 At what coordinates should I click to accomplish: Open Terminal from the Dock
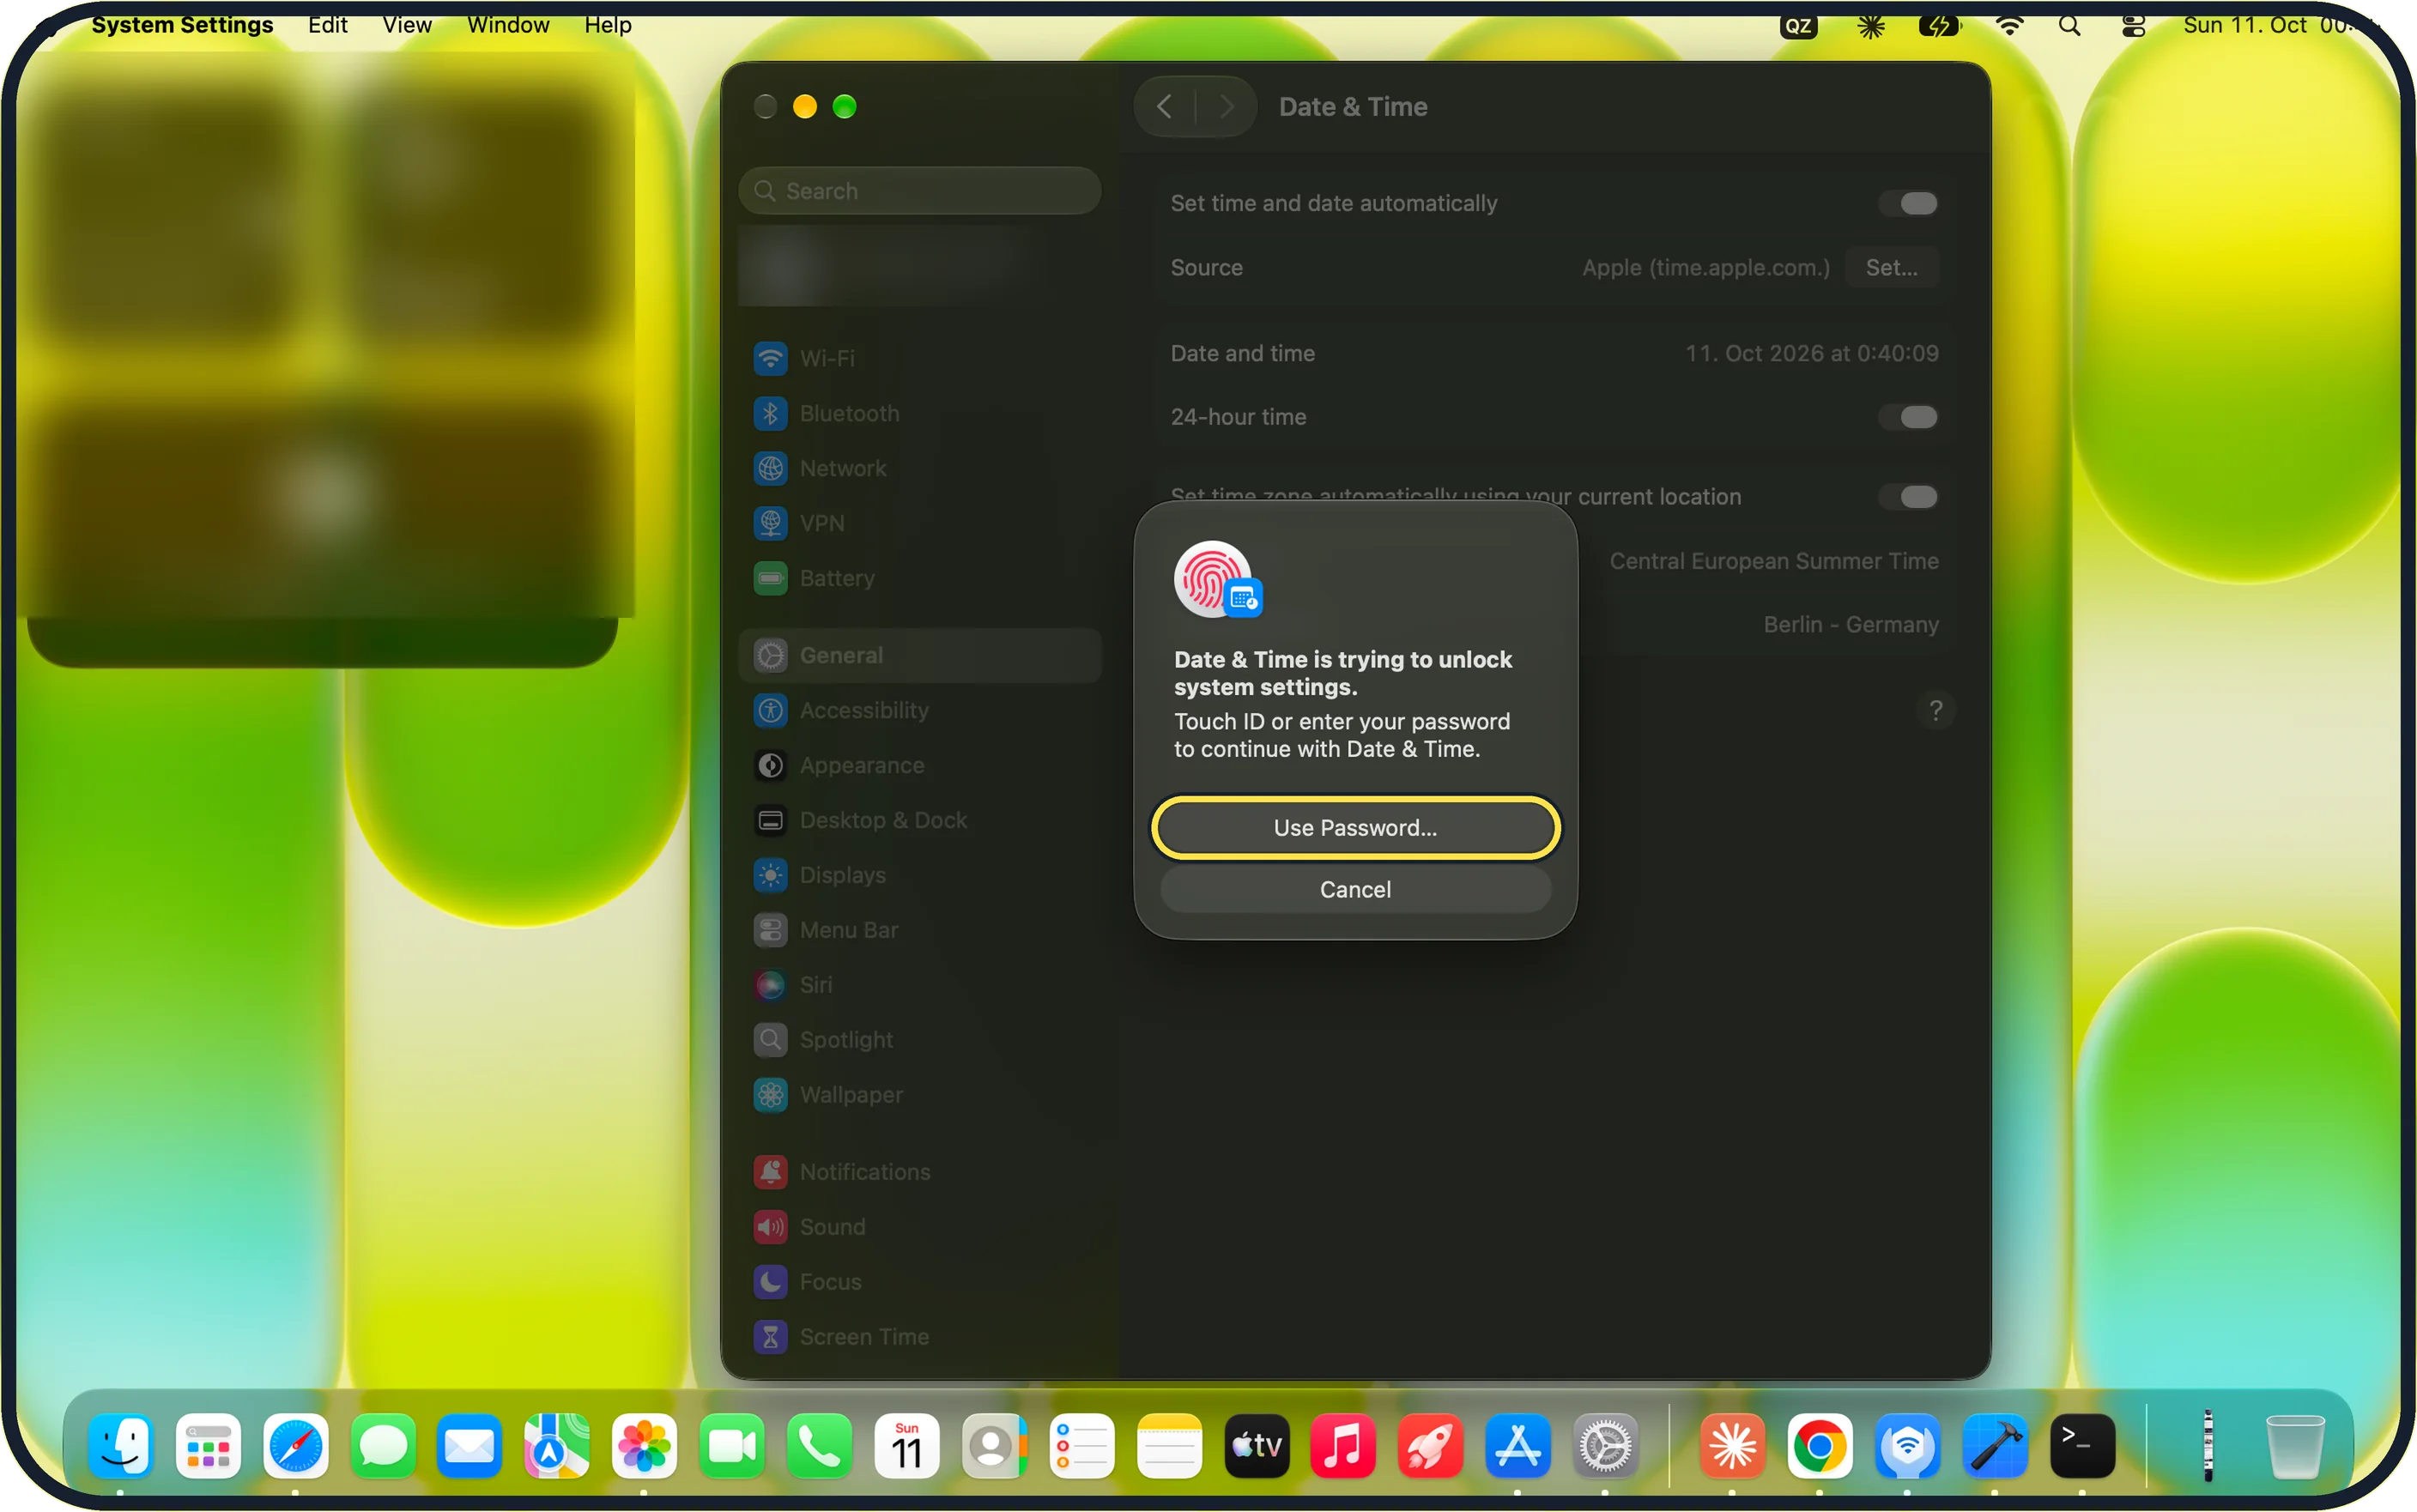[x=2082, y=1446]
